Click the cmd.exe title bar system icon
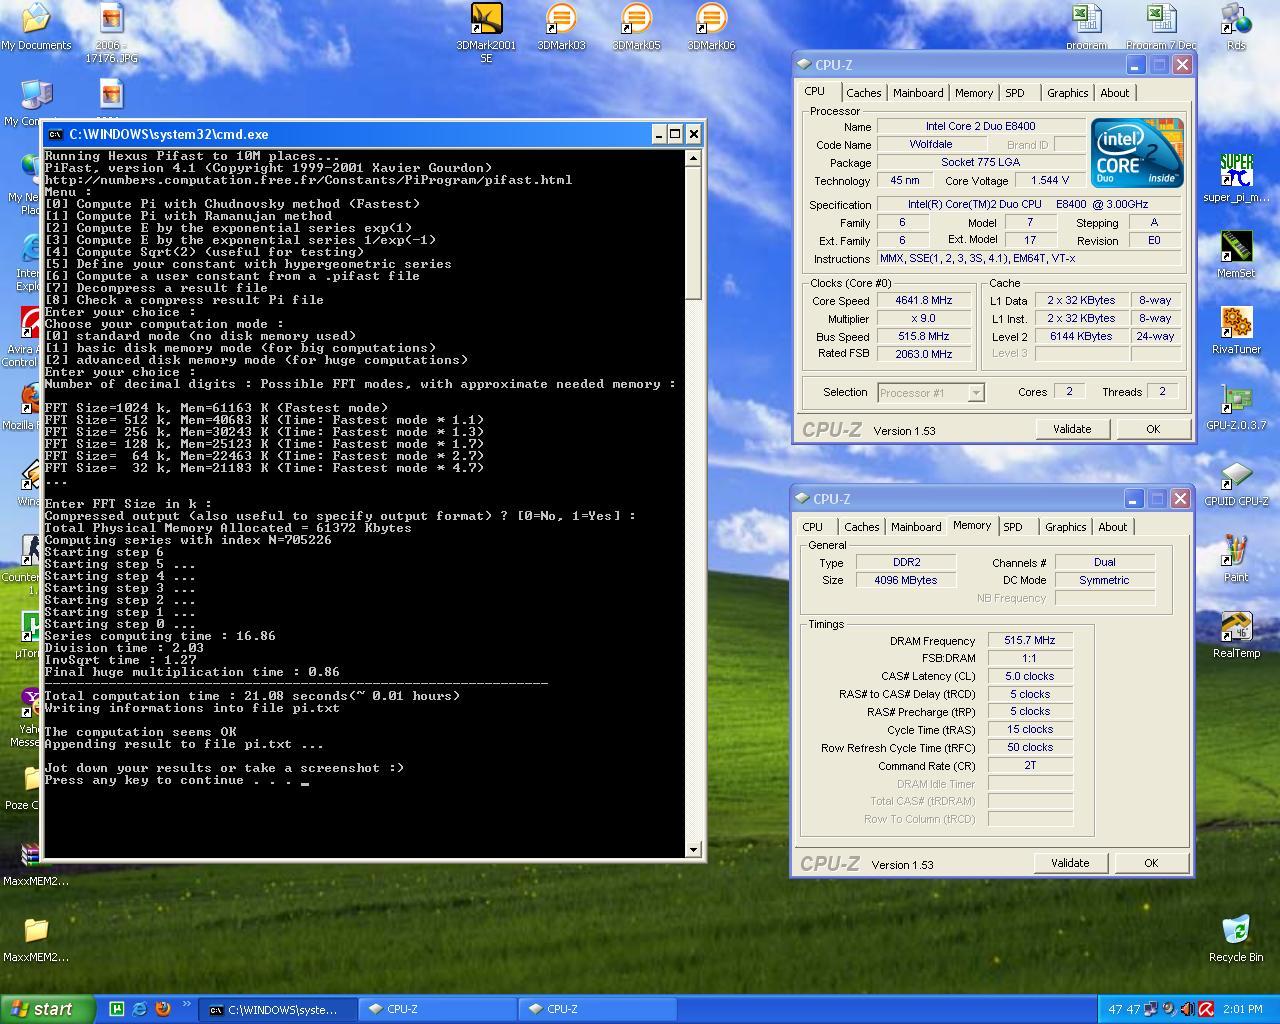 click(x=56, y=134)
